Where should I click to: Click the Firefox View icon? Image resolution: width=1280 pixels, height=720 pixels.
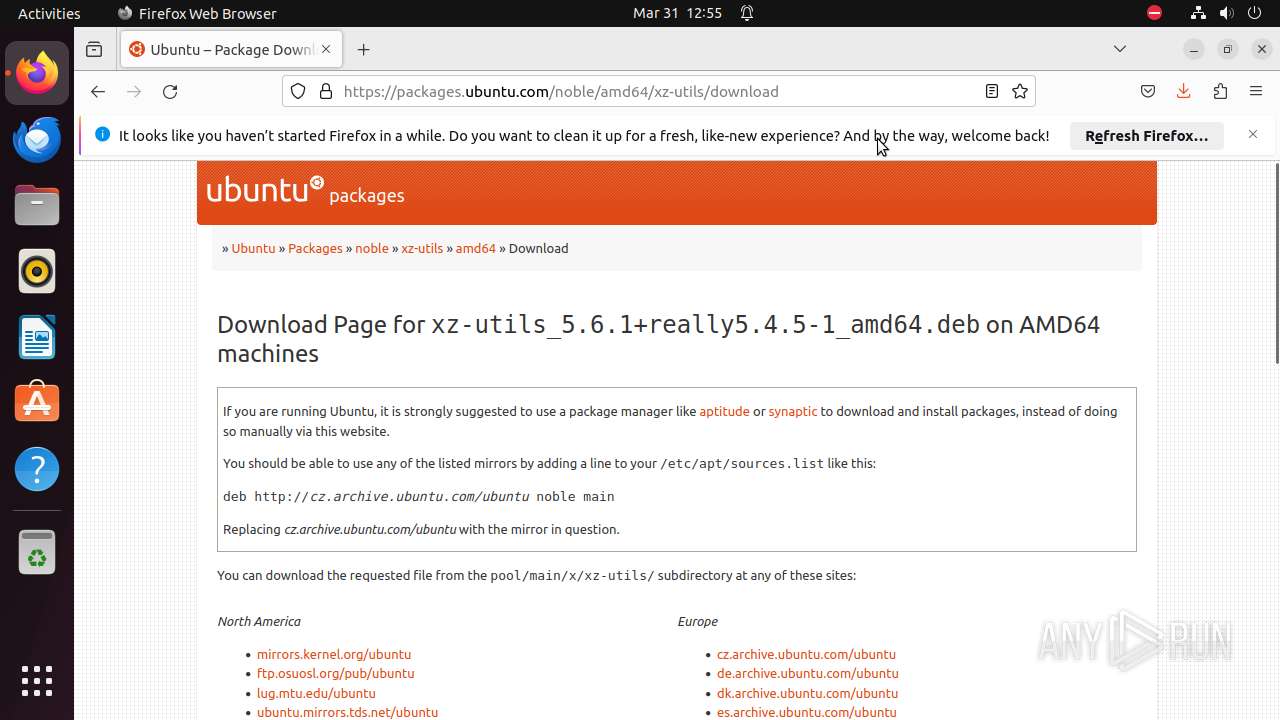pyautogui.click(x=94, y=49)
